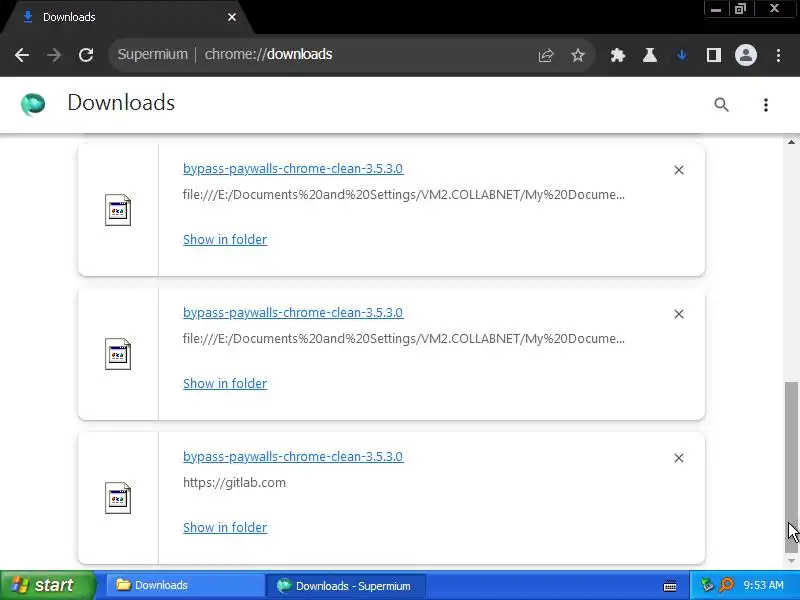Open the gitlab bypass-paywalls-chrome-clean-3.5.3.0 link
The width and height of the screenshot is (800, 600).
click(293, 456)
